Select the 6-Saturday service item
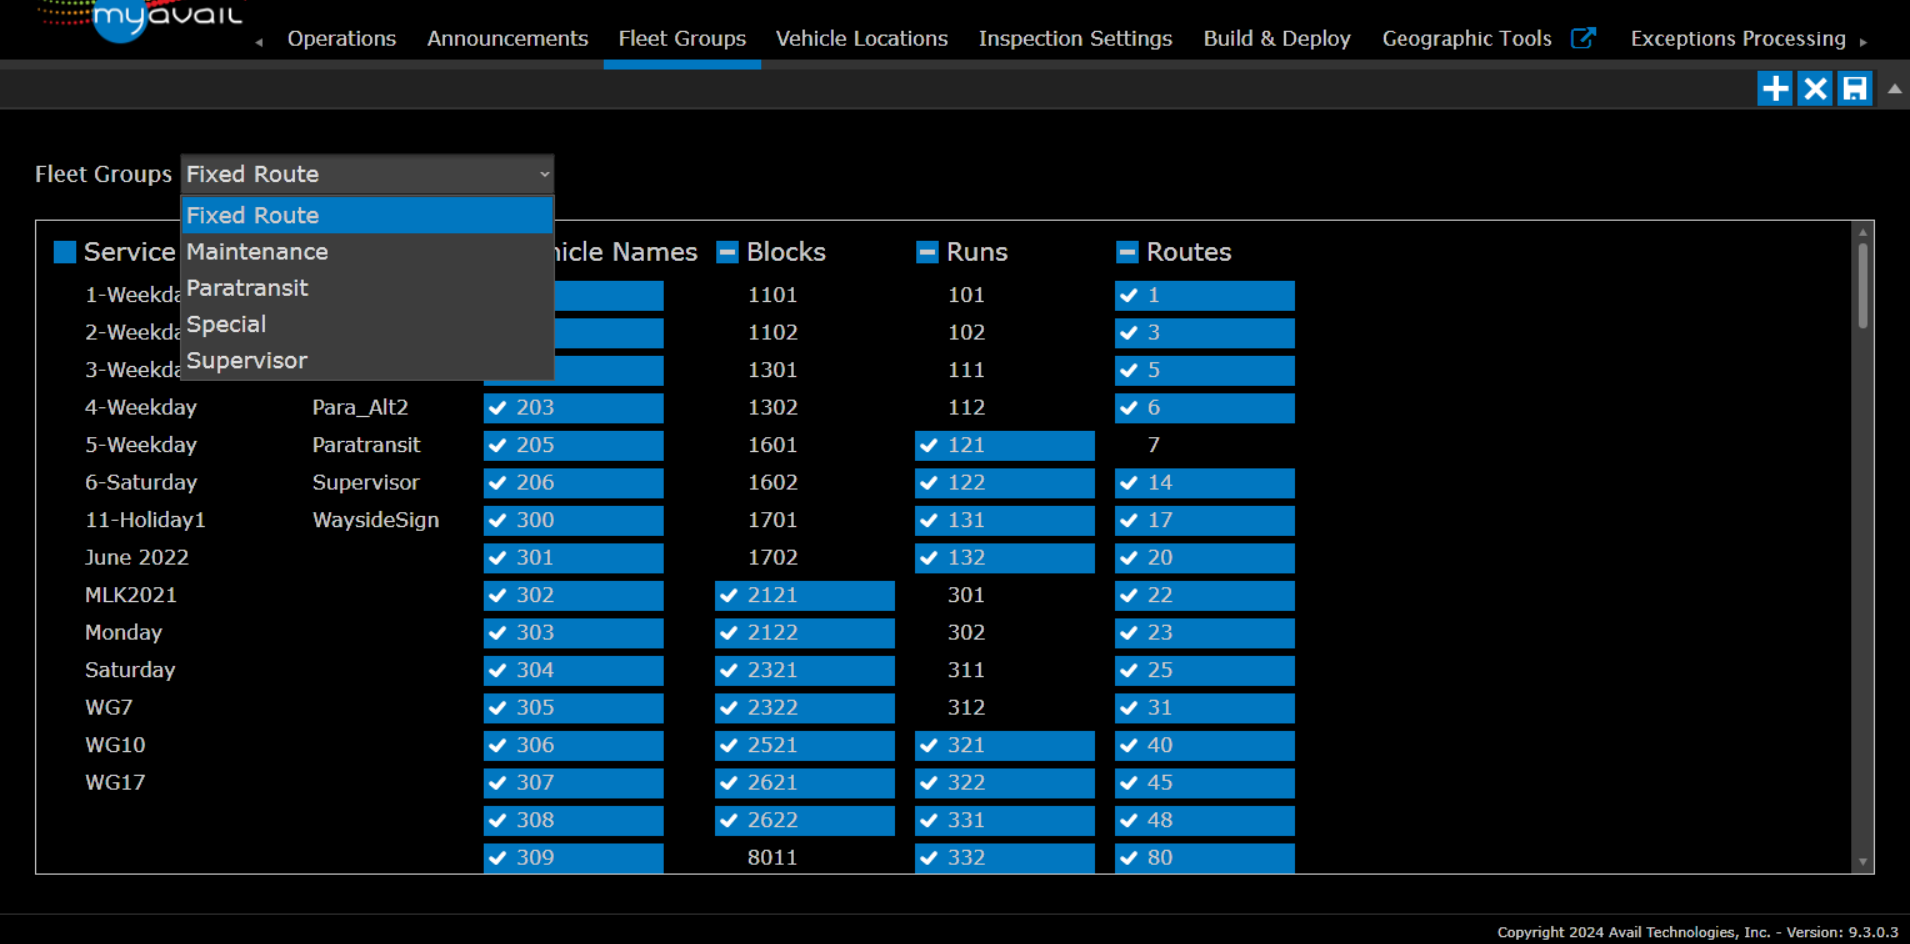The height and width of the screenshot is (944, 1910). click(x=141, y=483)
